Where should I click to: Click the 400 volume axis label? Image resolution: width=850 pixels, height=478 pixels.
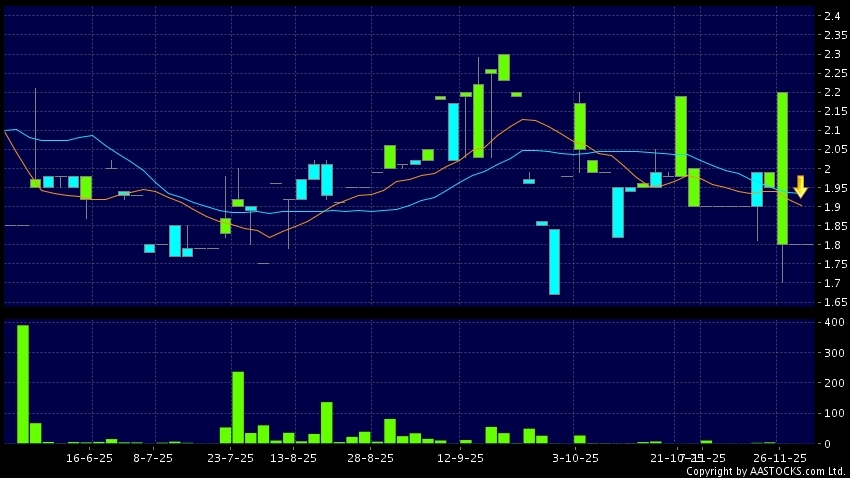(831, 323)
